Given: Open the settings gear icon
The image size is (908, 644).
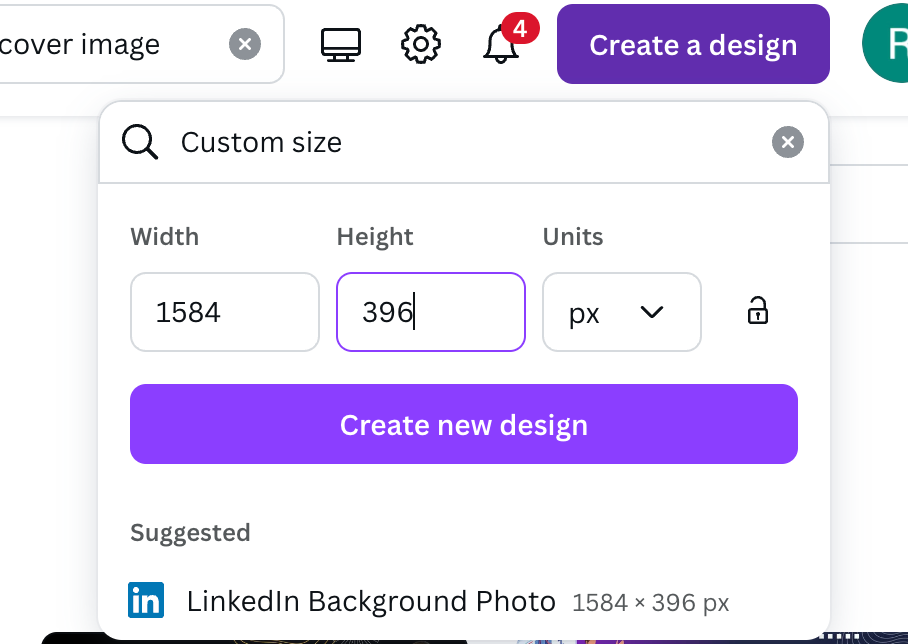Looking at the screenshot, I should (x=420, y=45).
